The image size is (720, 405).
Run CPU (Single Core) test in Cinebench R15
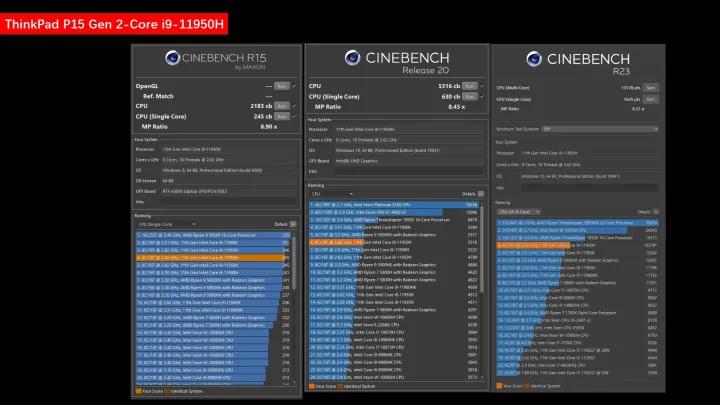coord(281,117)
